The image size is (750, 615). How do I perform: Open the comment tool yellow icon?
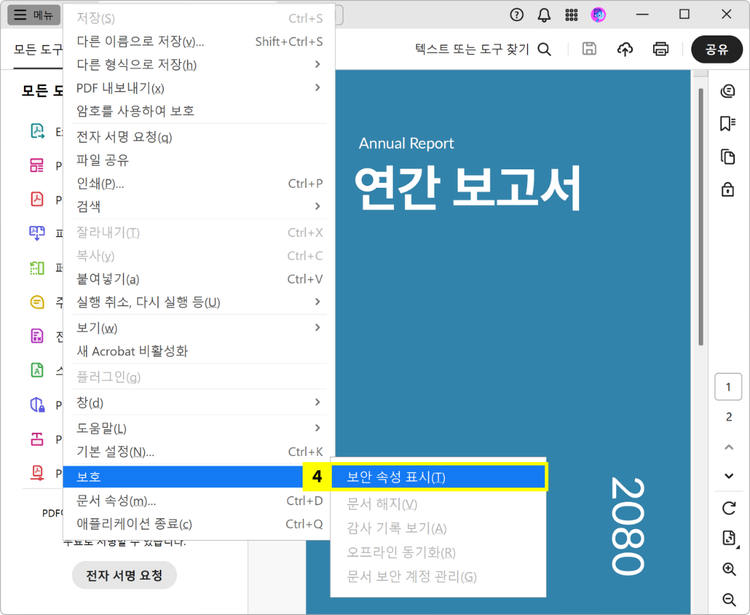[37, 302]
